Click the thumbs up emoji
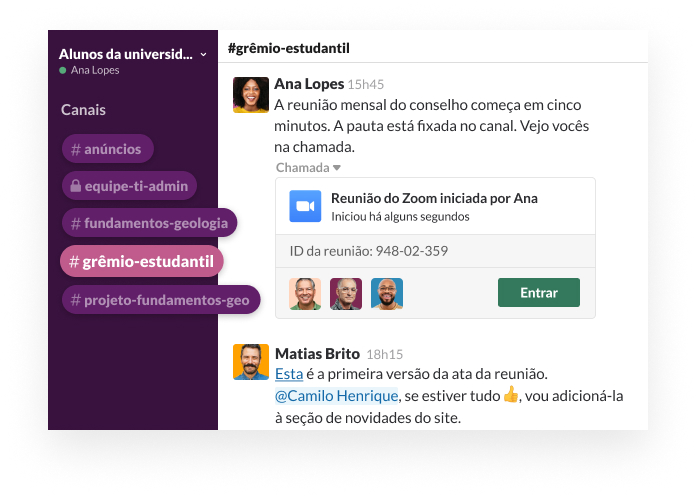This screenshot has height=496, width=696. [x=511, y=395]
